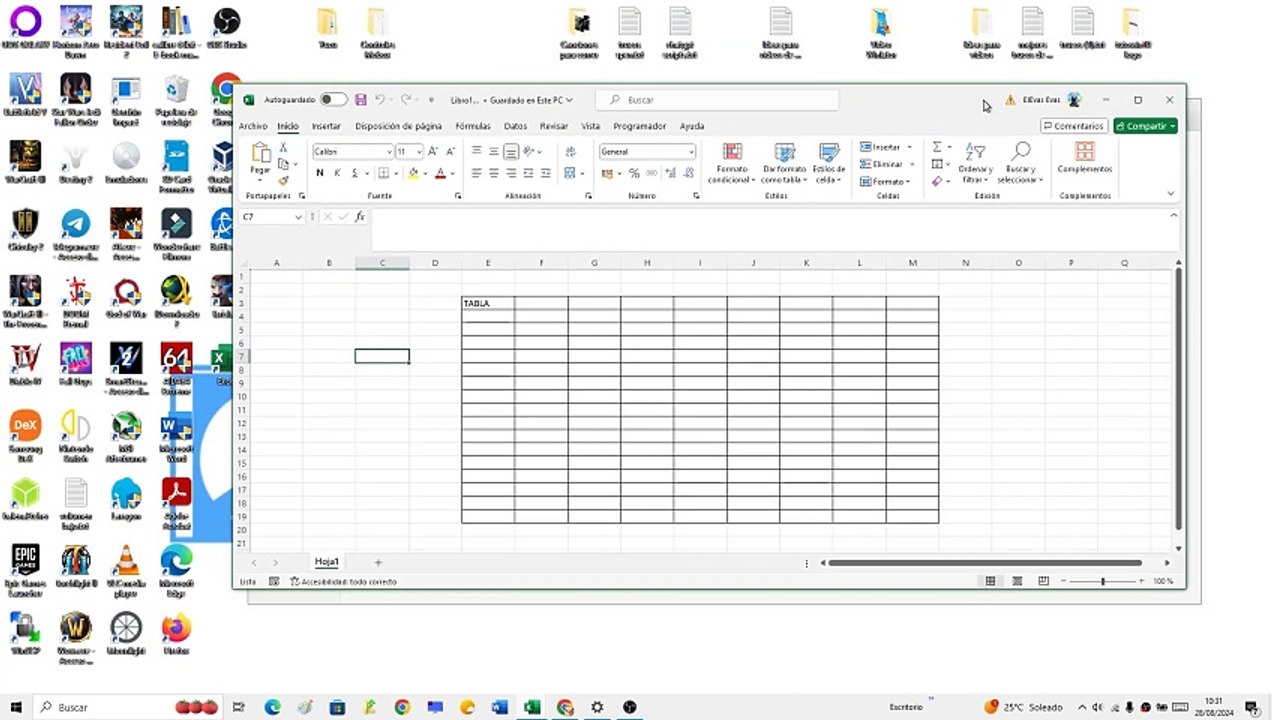Click the Cut scissors icon
Image resolution: width=1272 pixels, height=720 pixels.
coord(283,148)
